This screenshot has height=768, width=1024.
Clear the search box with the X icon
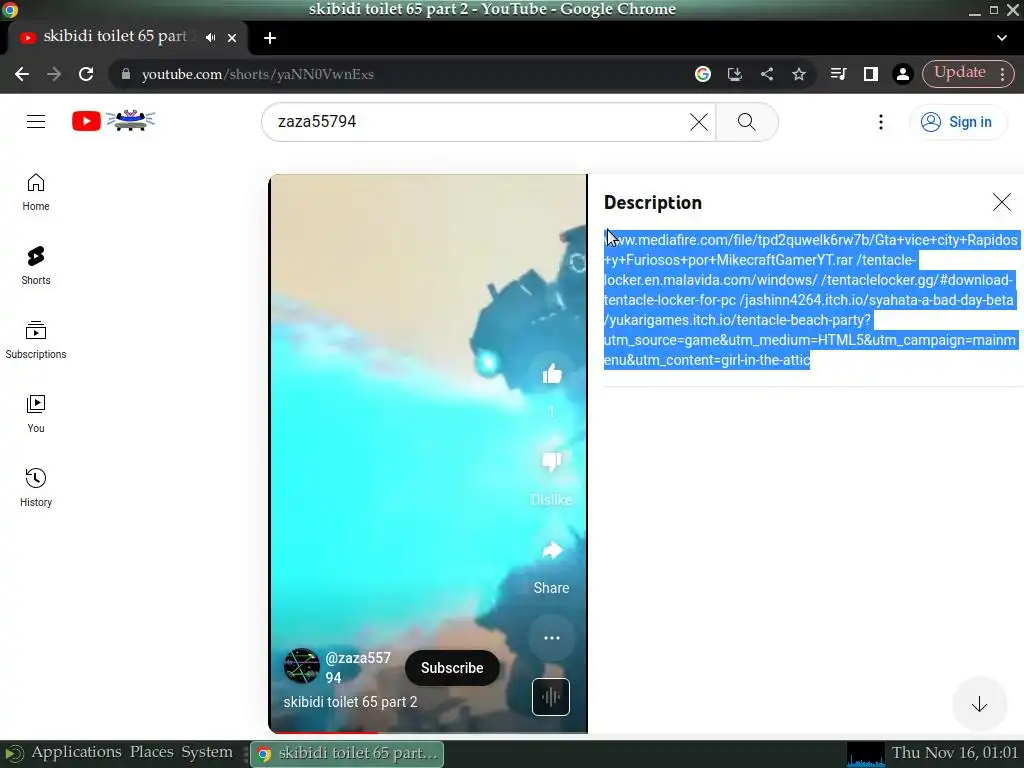click(x=698, y=121)
